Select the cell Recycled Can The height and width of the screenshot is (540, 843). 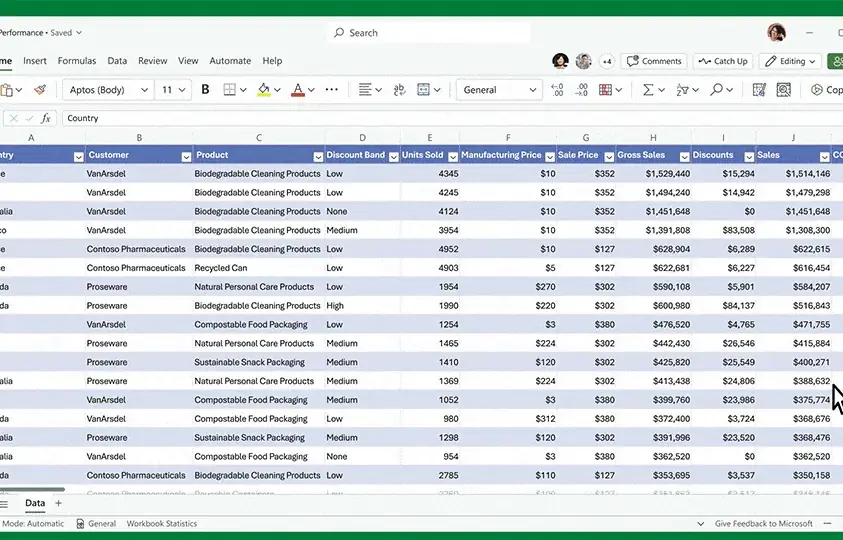[259, 268]
